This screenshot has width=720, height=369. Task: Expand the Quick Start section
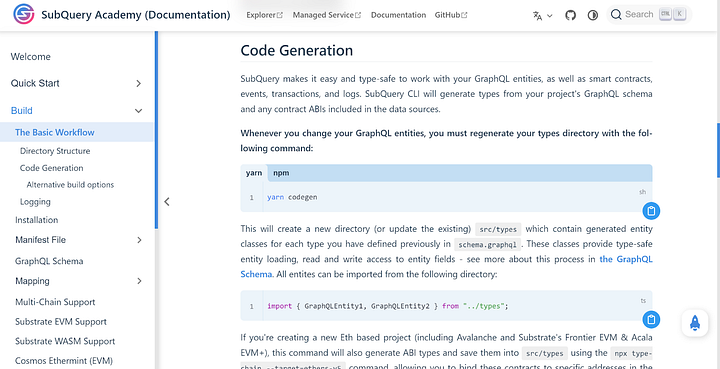point(138,84)
